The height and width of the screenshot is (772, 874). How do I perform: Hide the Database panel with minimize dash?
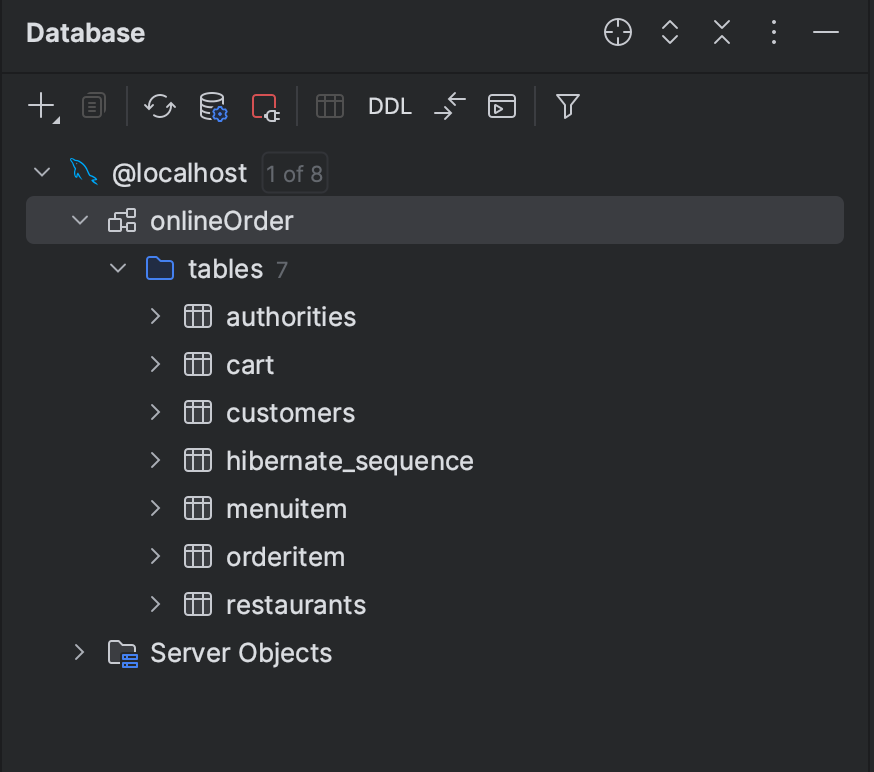[826, 33]
